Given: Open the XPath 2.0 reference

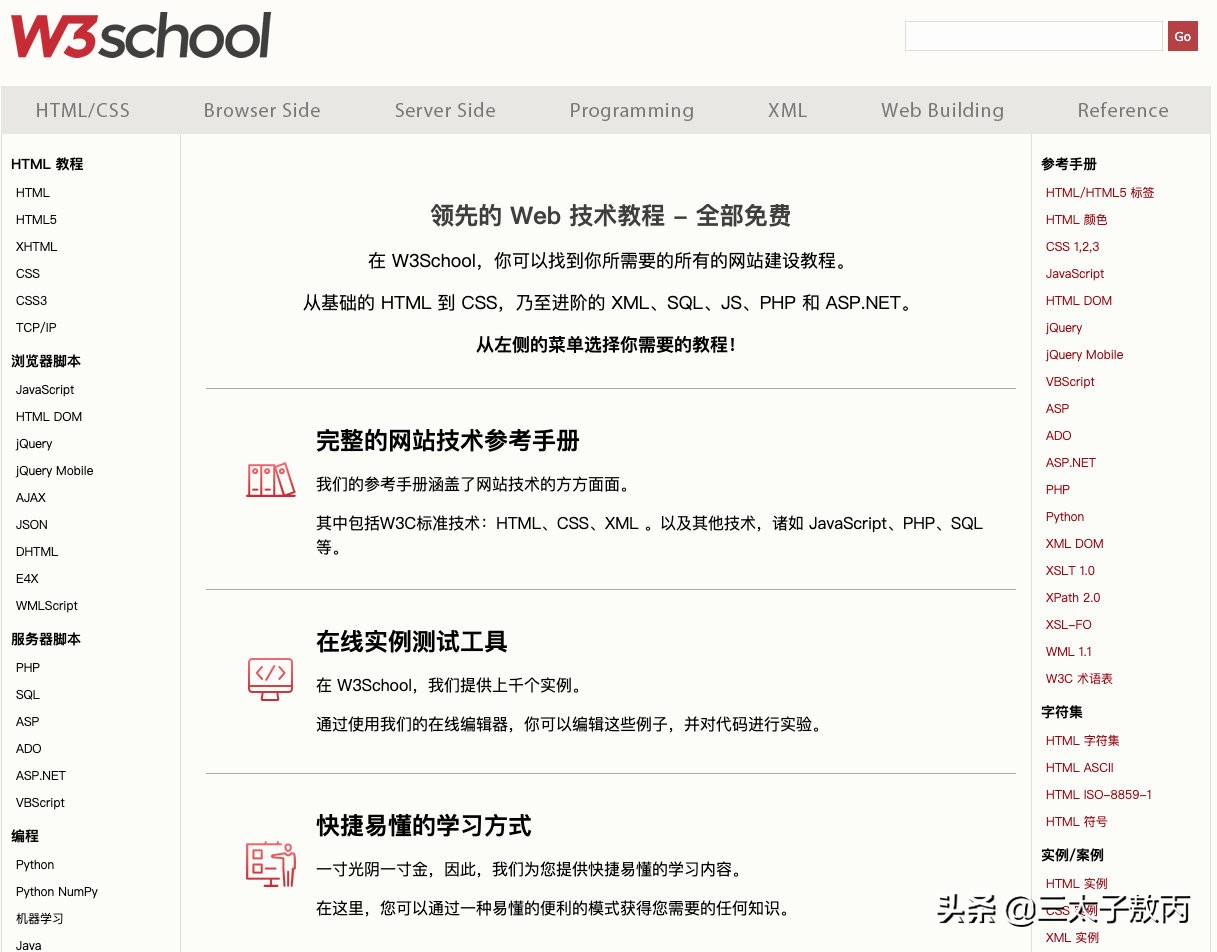Looking at the screenshot, I should coord(1072,597).
